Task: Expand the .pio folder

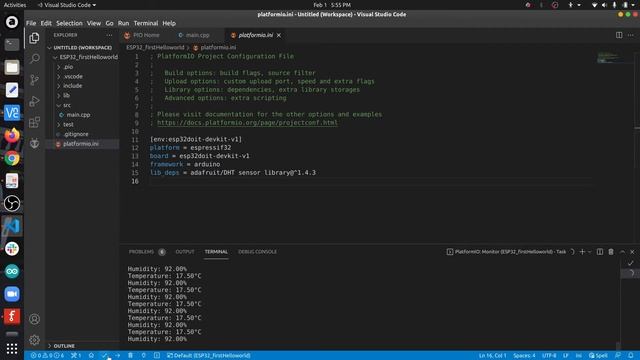Action: pos(82,67)
